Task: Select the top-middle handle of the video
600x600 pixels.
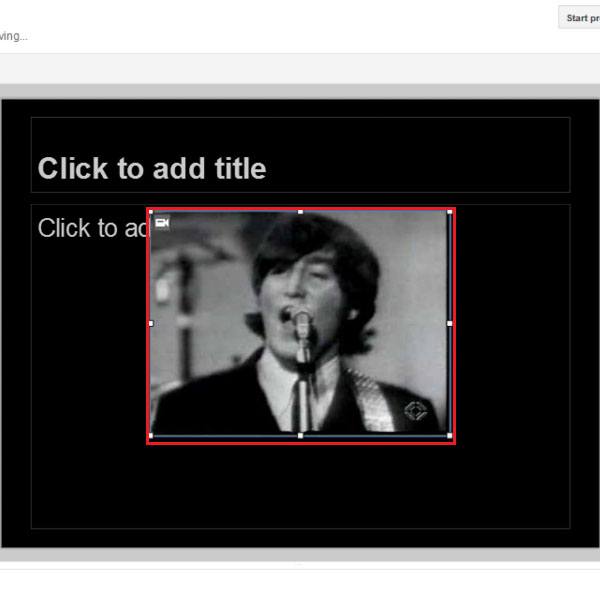Action: (300, 212)
